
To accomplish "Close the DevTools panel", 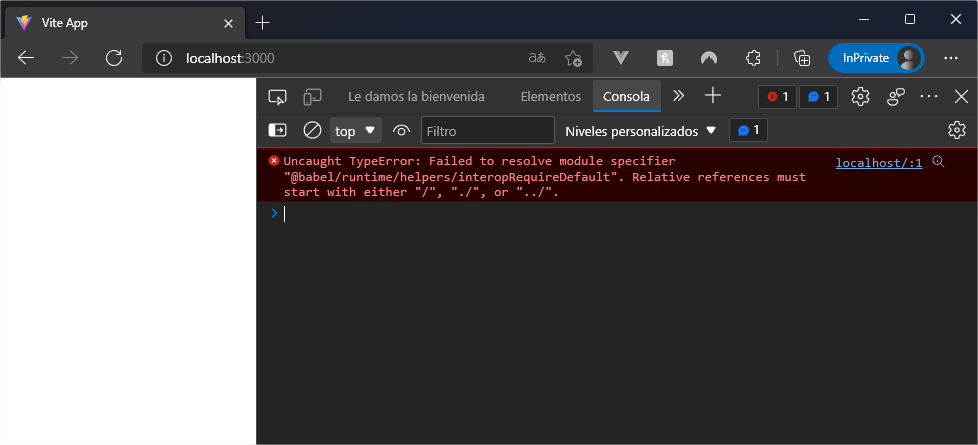I will [x=961, y=96].
